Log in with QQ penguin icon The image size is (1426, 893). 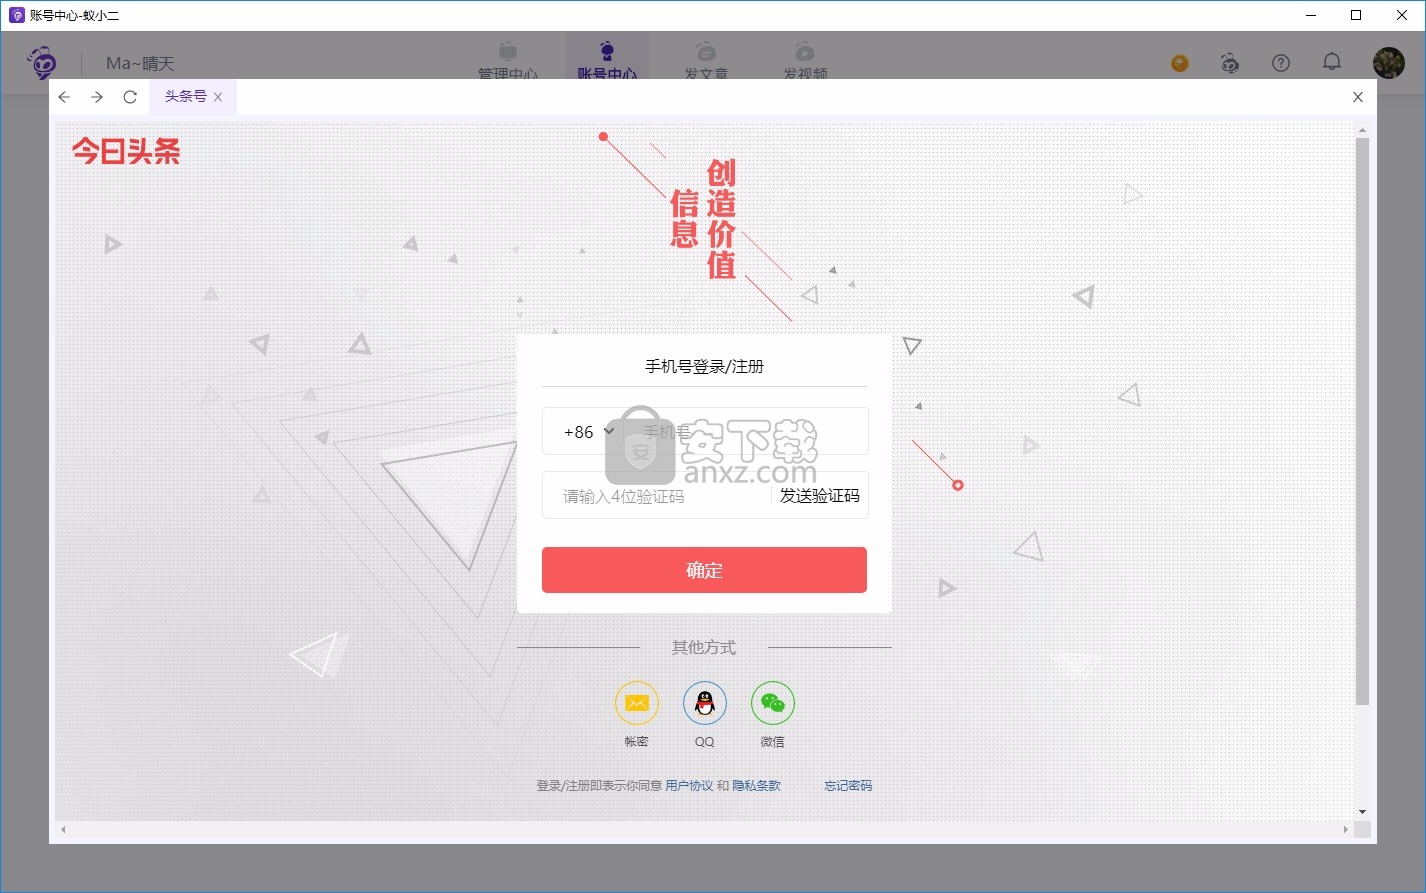coord(705,704)
